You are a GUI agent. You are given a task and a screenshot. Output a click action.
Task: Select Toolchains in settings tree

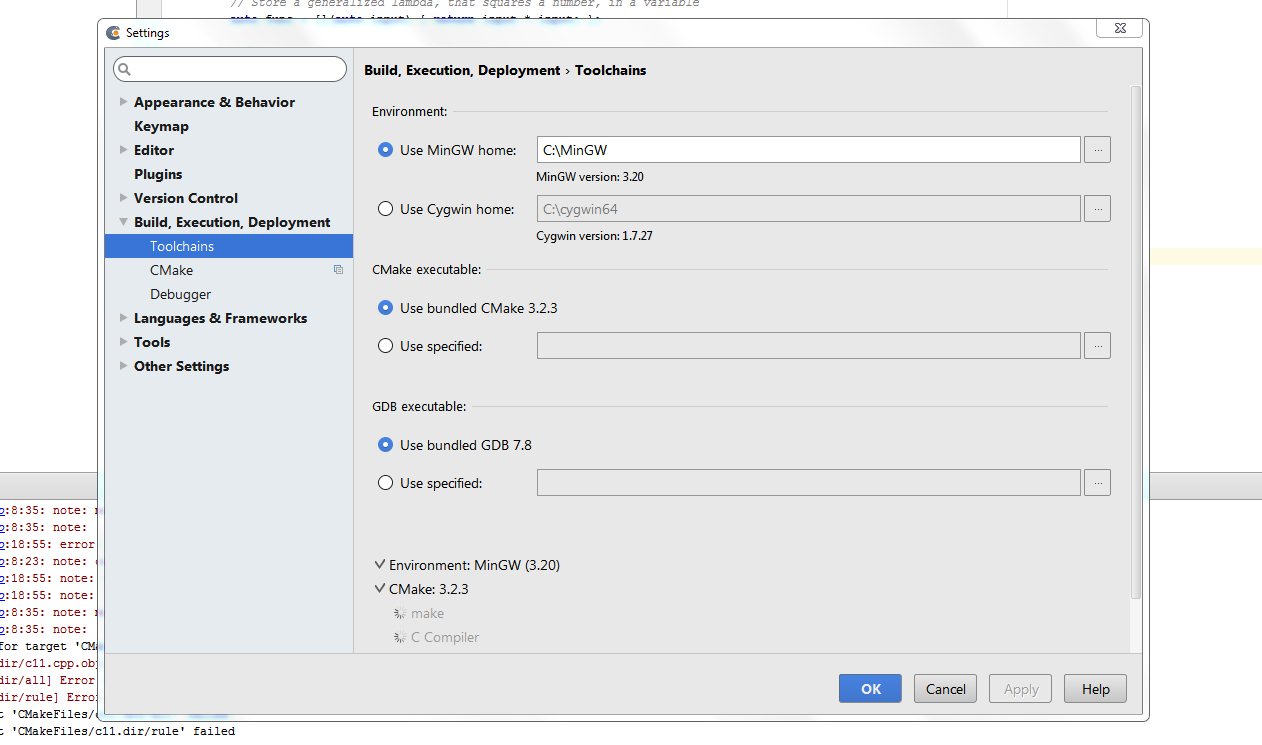coord(229,246)
